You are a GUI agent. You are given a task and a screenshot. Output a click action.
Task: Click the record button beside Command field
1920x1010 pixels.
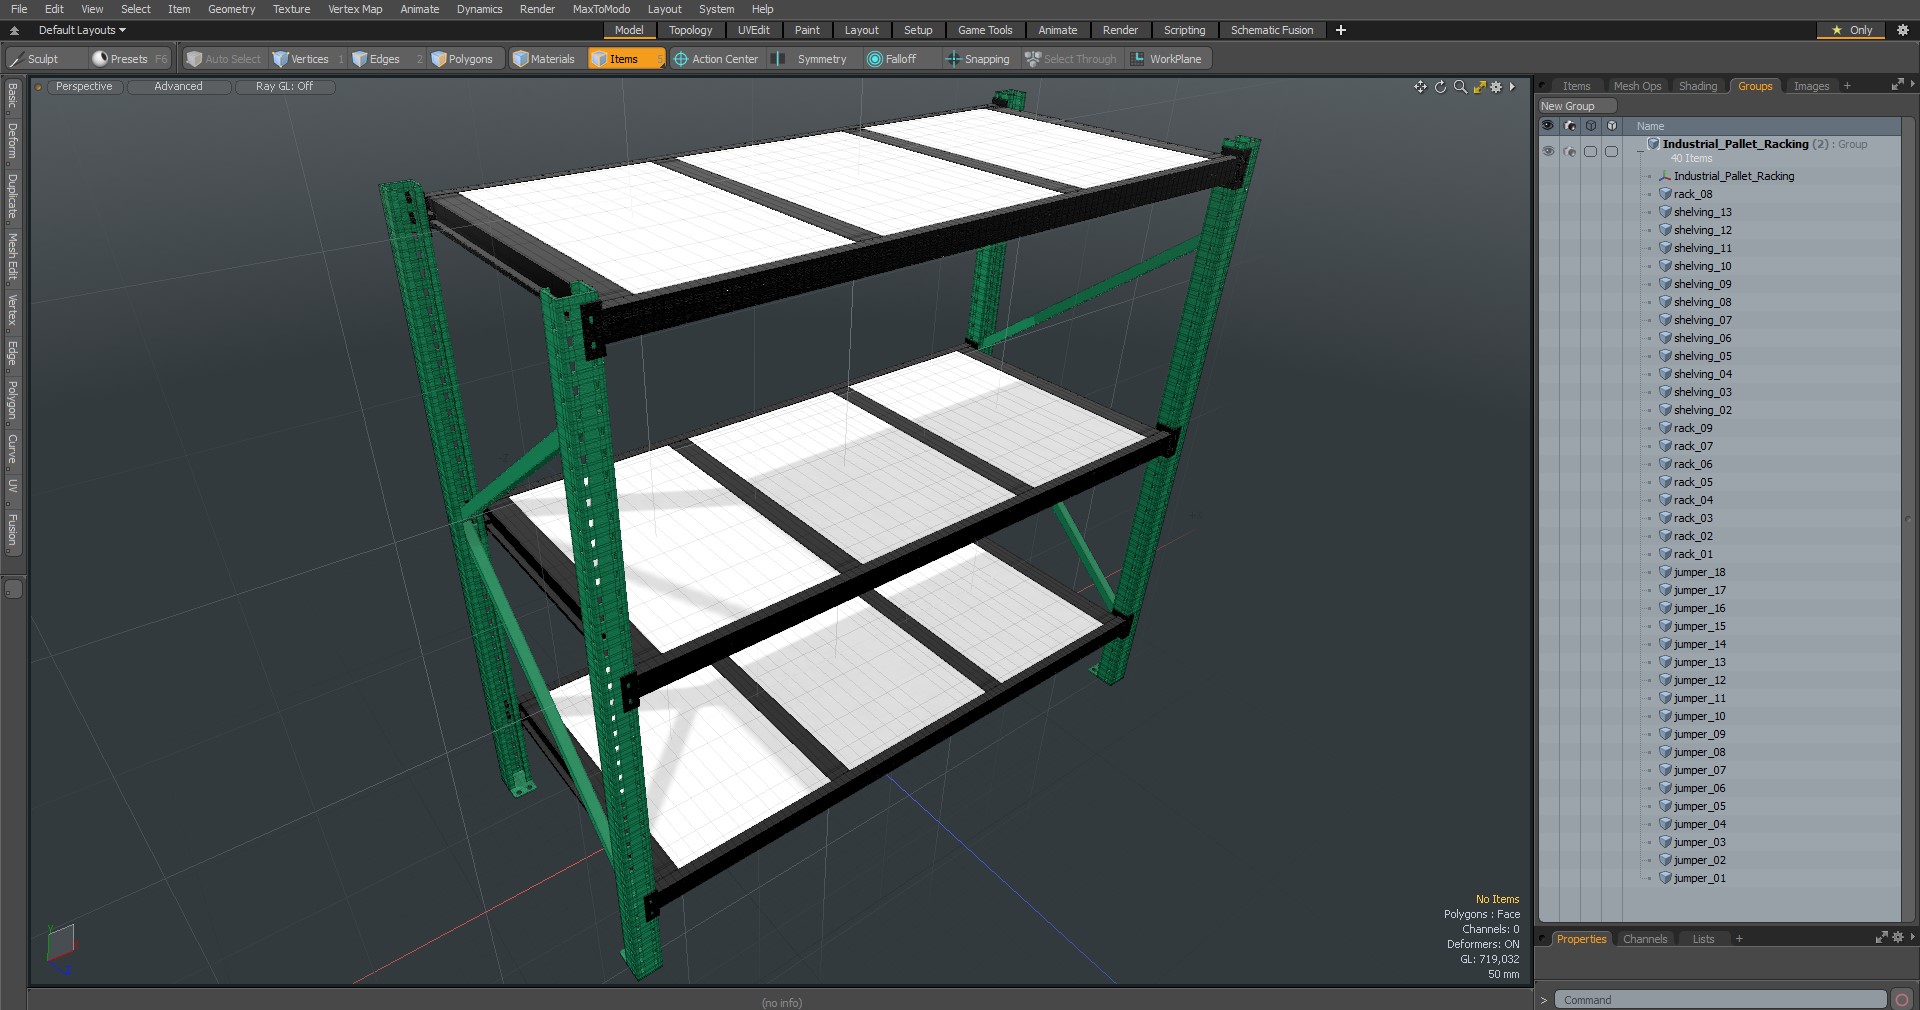[x=1902, y=1000]
